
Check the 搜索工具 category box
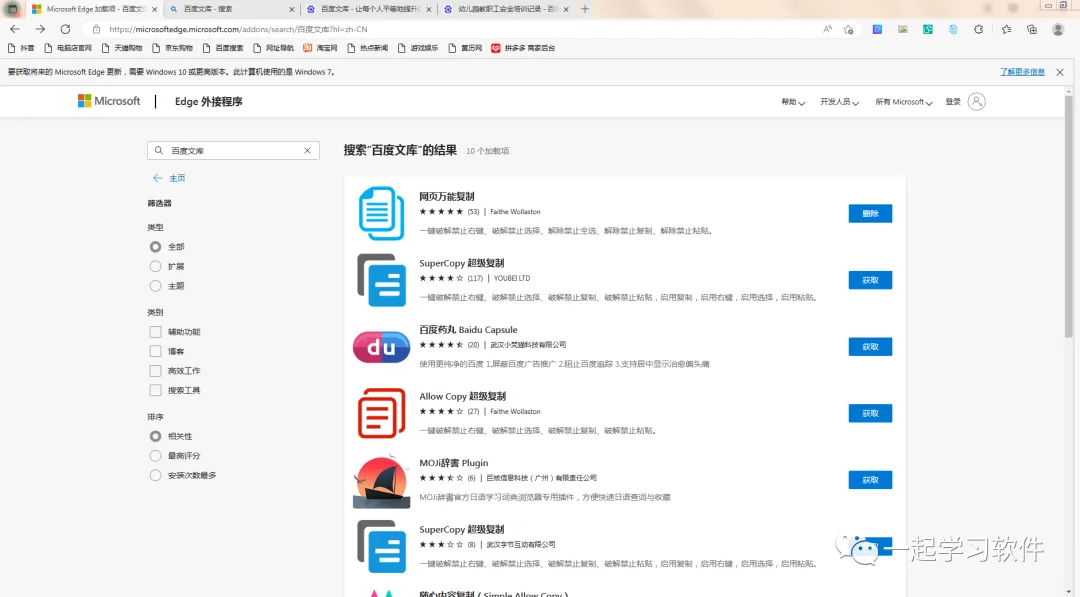tap(156, 390)
